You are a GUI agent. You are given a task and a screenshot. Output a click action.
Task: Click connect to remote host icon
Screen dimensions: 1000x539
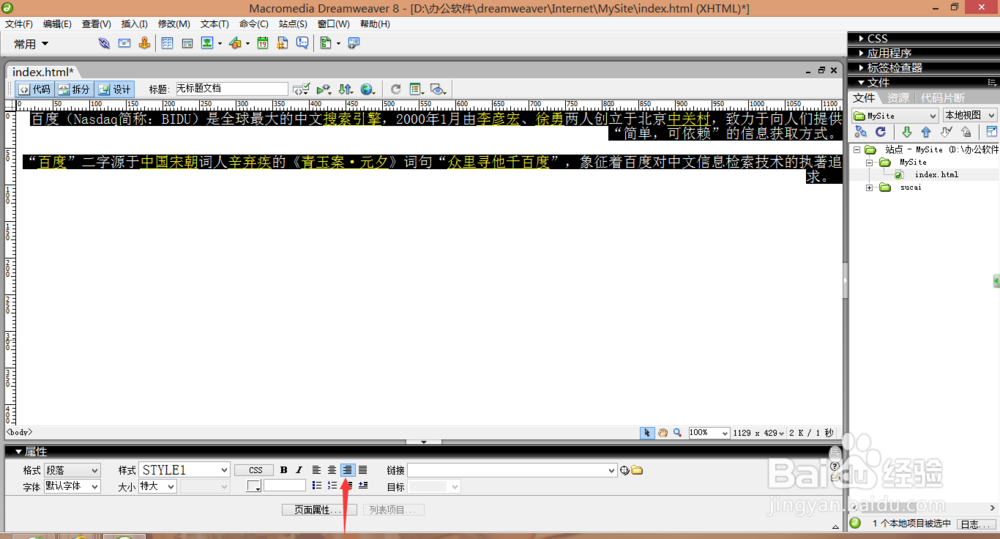860,132
